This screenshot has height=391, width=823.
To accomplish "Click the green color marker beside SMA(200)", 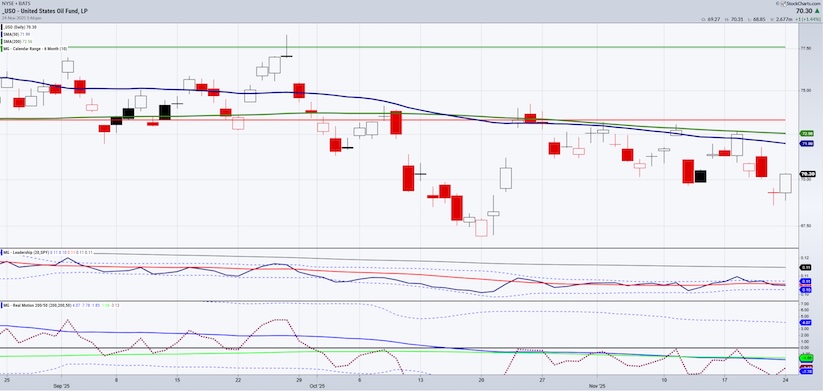I will [3, 41].
